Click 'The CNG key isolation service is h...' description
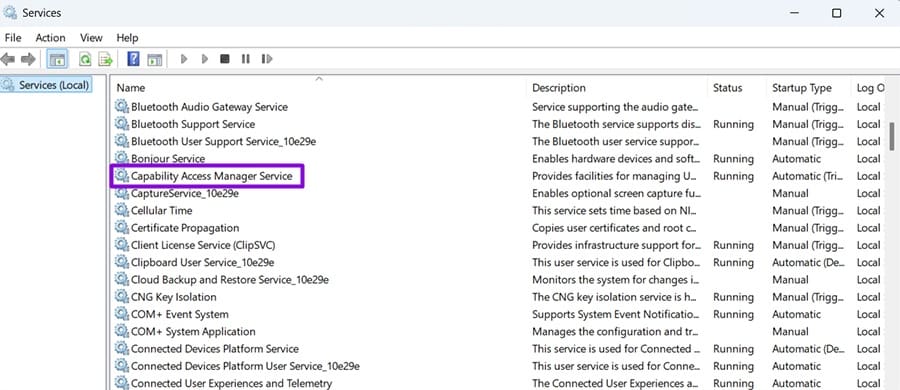 point(615,297)
